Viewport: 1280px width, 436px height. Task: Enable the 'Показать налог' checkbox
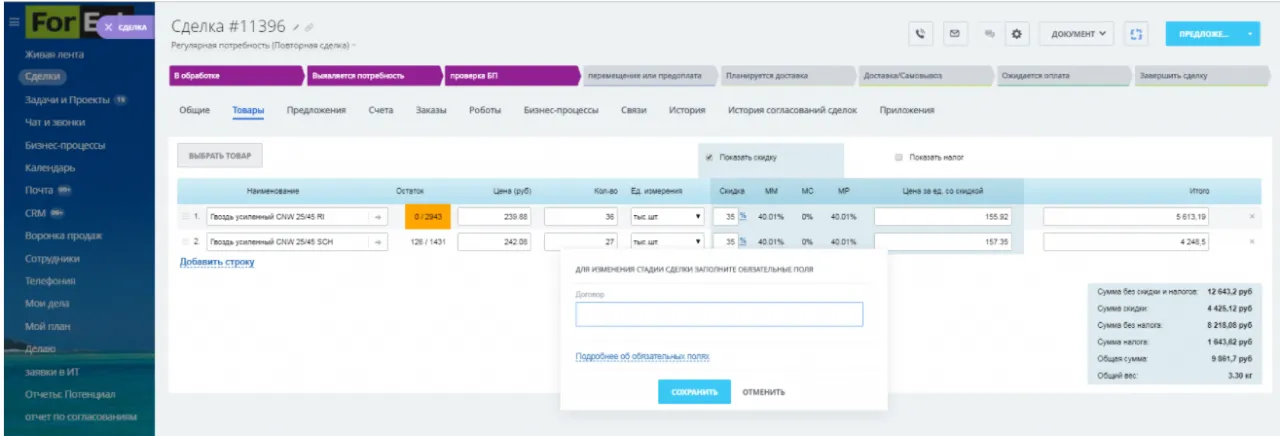coord(899,157)
